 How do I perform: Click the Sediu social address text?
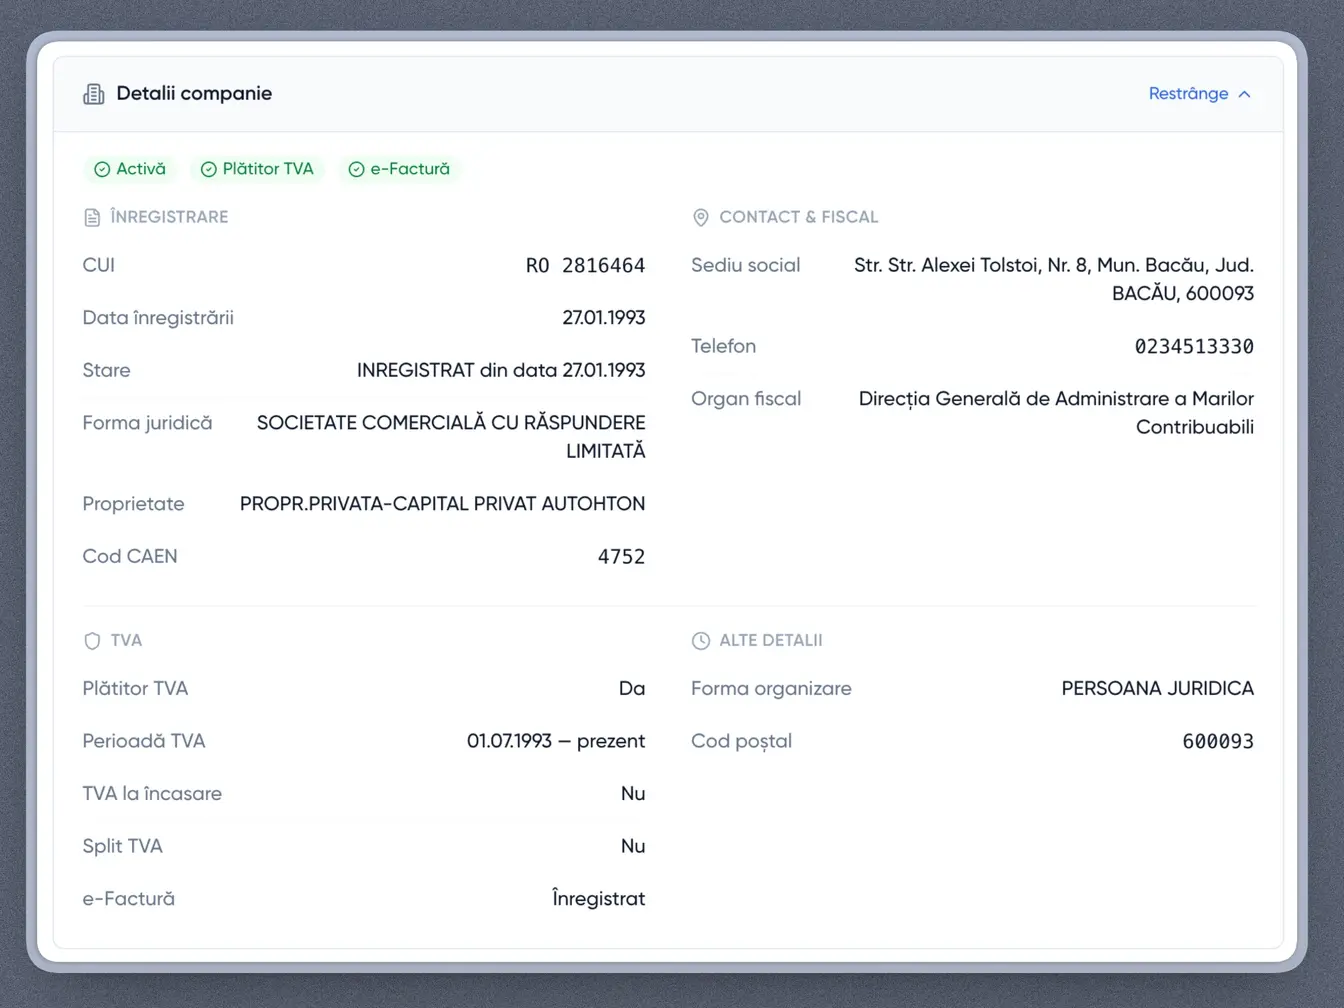pos(1053,279)
